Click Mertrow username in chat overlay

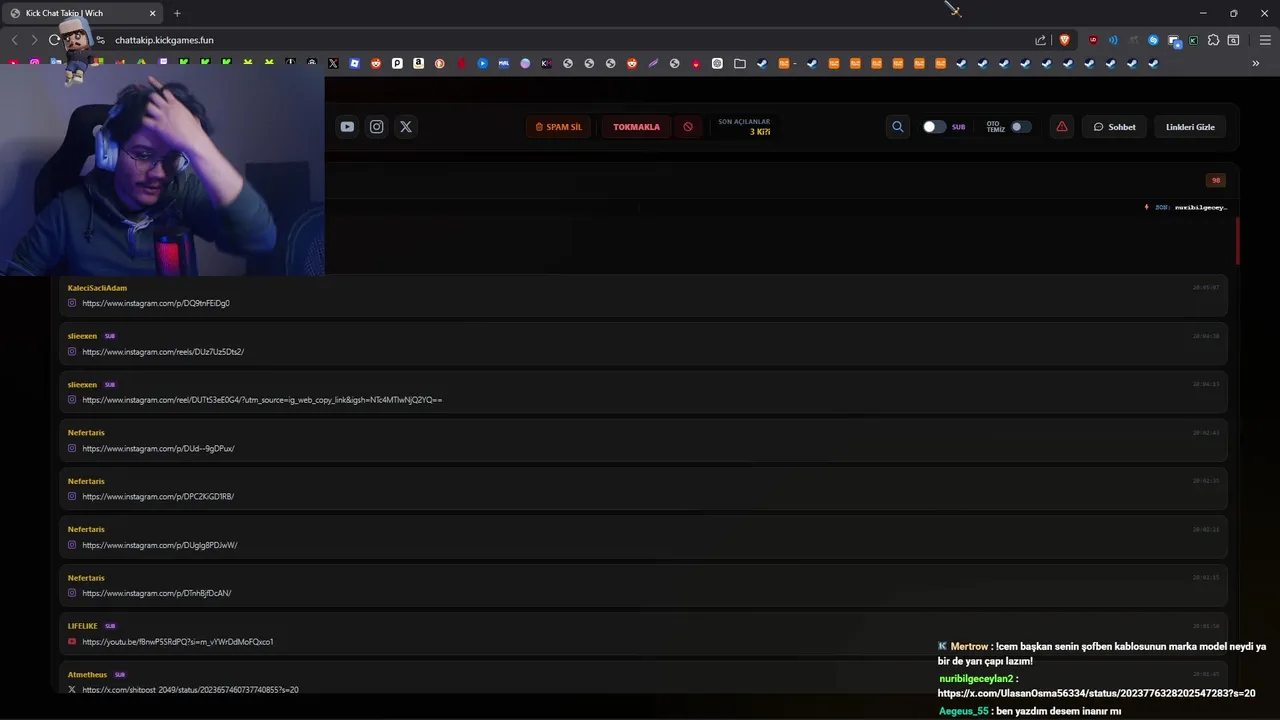pos(969,647)
